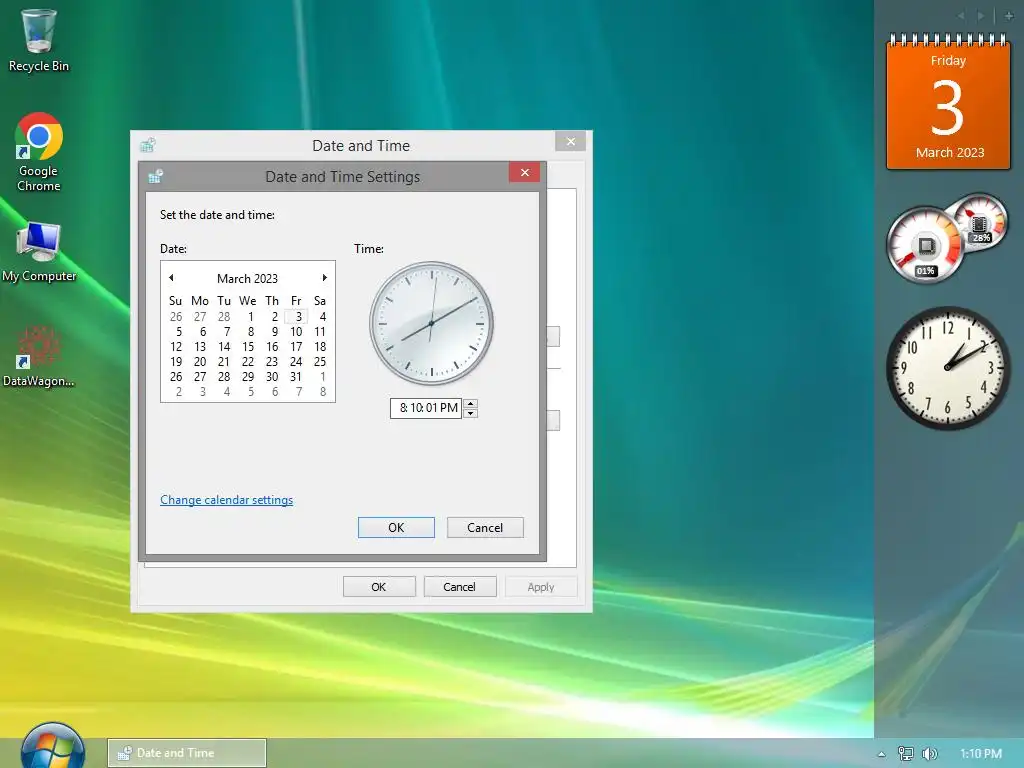The image size is (1024, 768).
Task: Open the DataWagon desktop shortcut
Action: (x=39, y=357)
